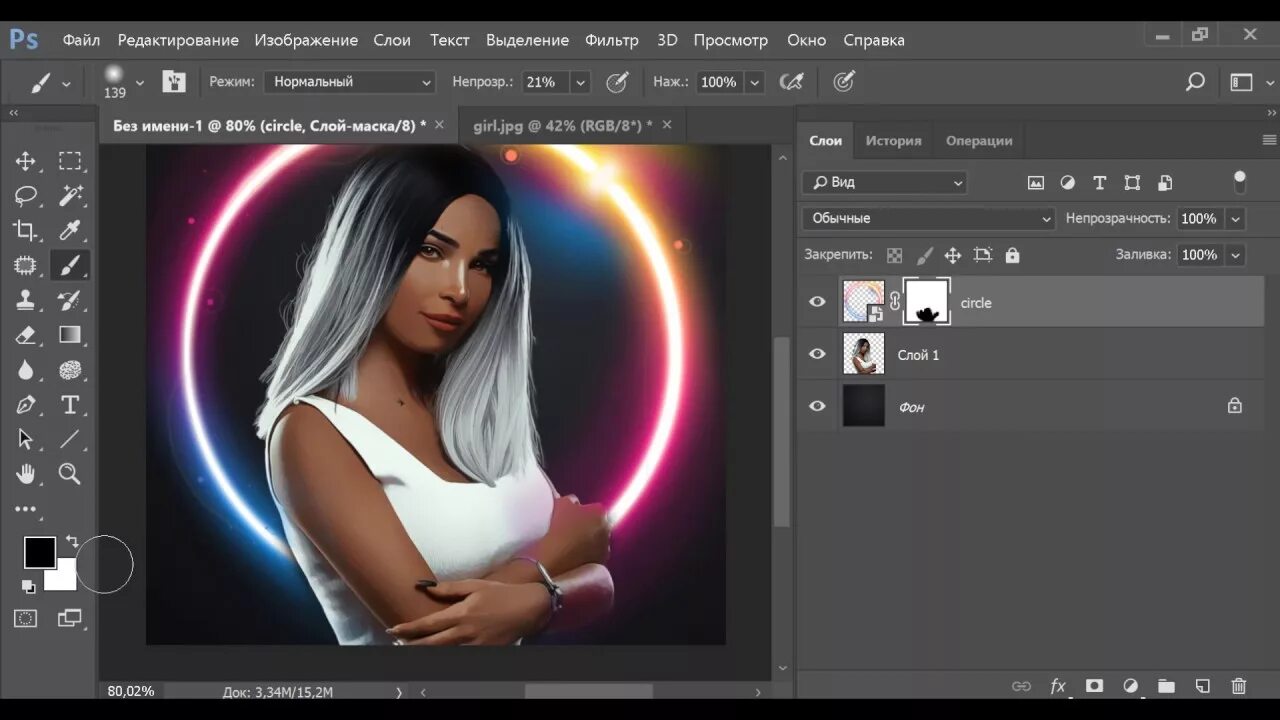
Task: Add a layer mask button
Action: (1094, 686)
